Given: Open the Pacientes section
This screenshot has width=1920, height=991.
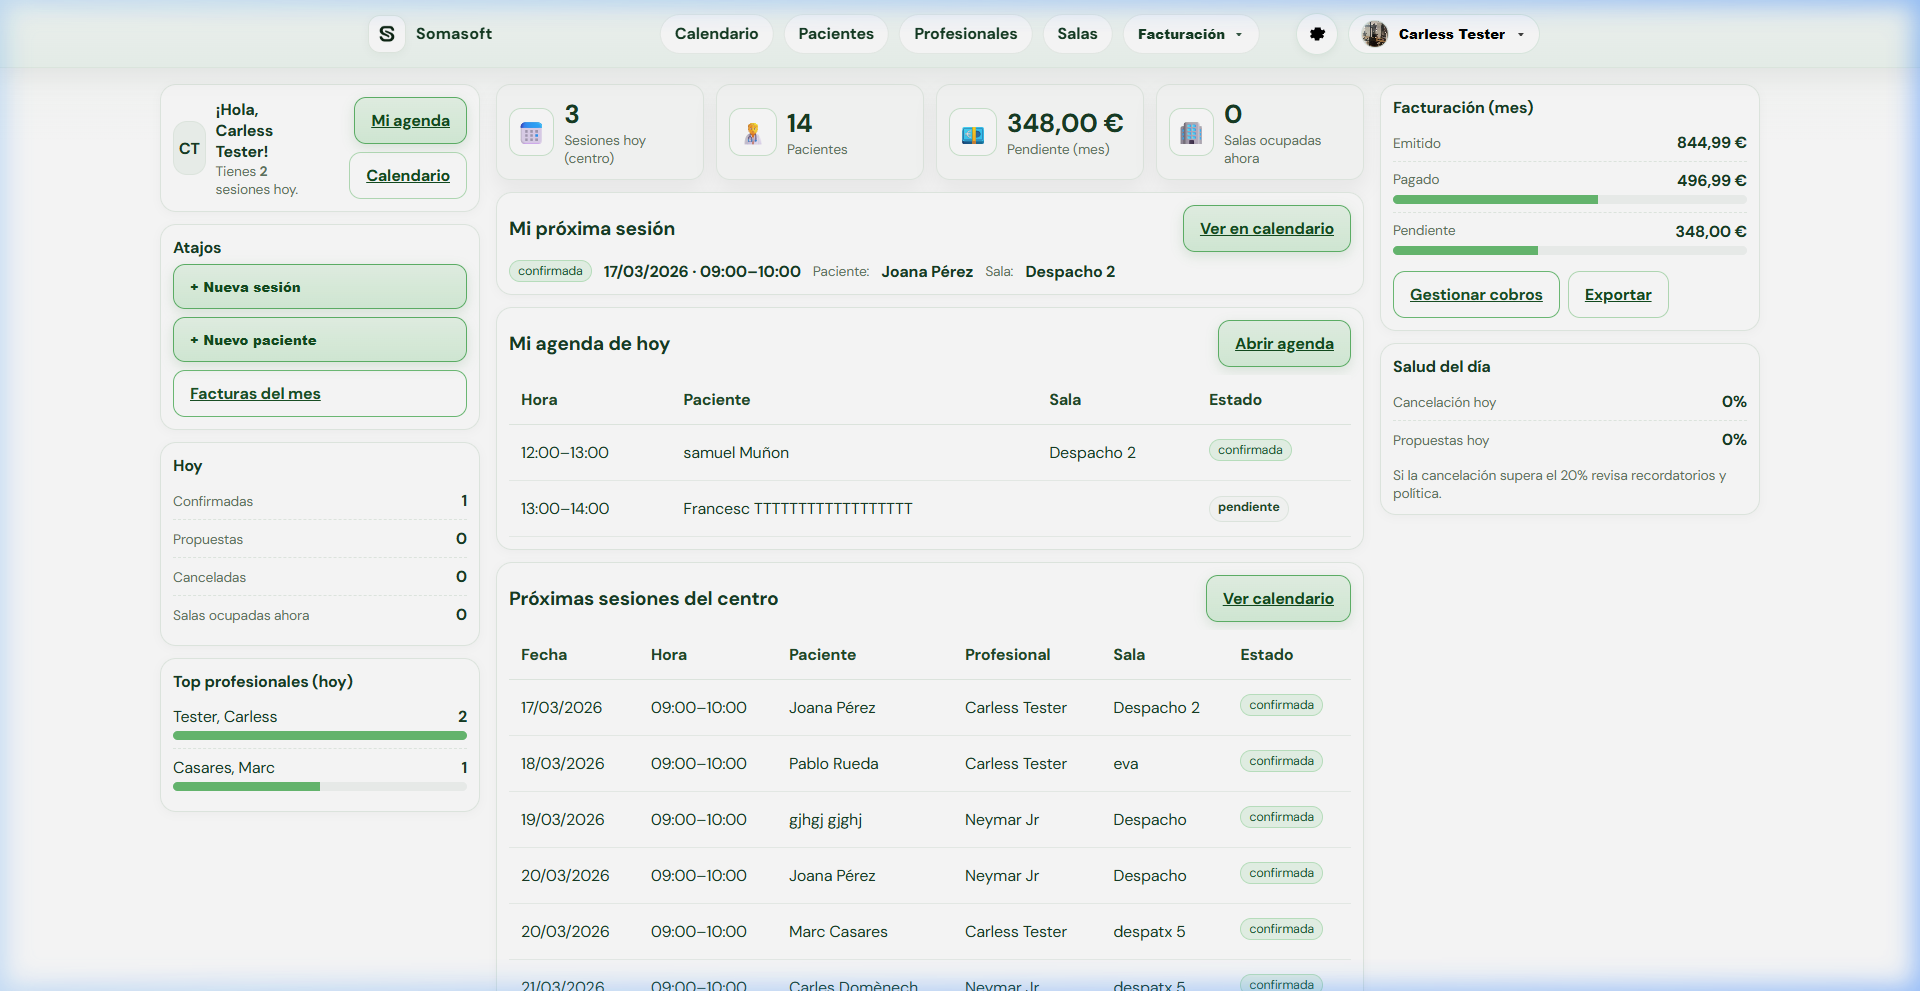Looking at the screenshot, I should pyautogui.click(x=835, y=33).
